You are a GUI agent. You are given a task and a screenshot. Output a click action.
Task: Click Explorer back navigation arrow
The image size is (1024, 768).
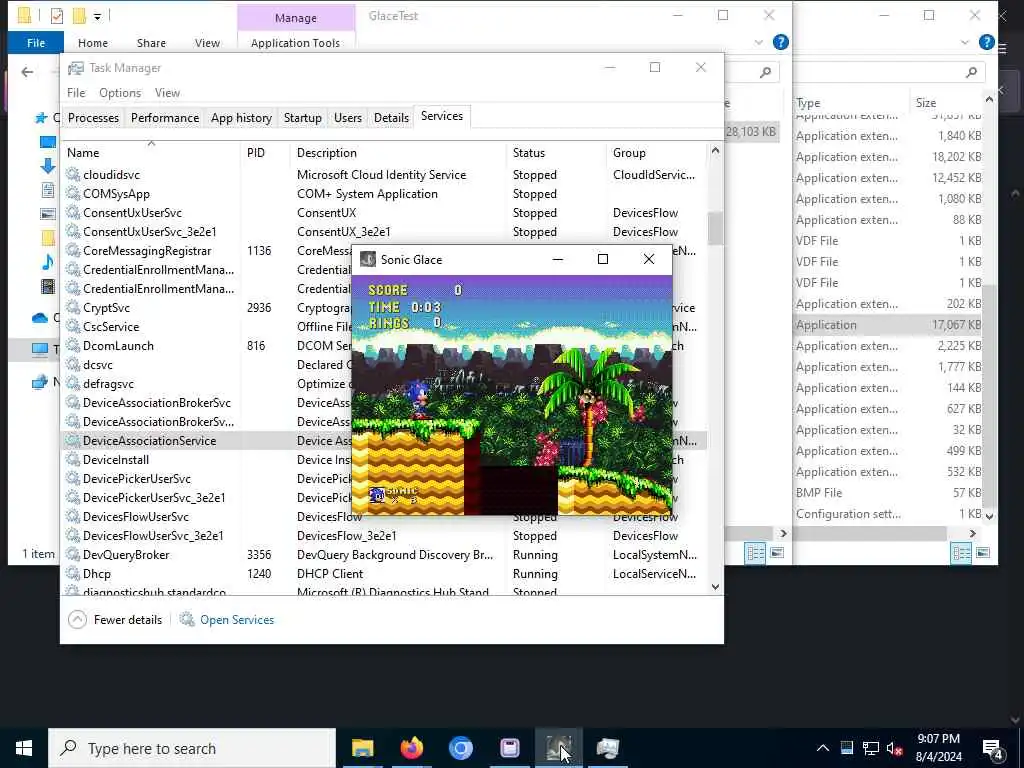[27, 72]
